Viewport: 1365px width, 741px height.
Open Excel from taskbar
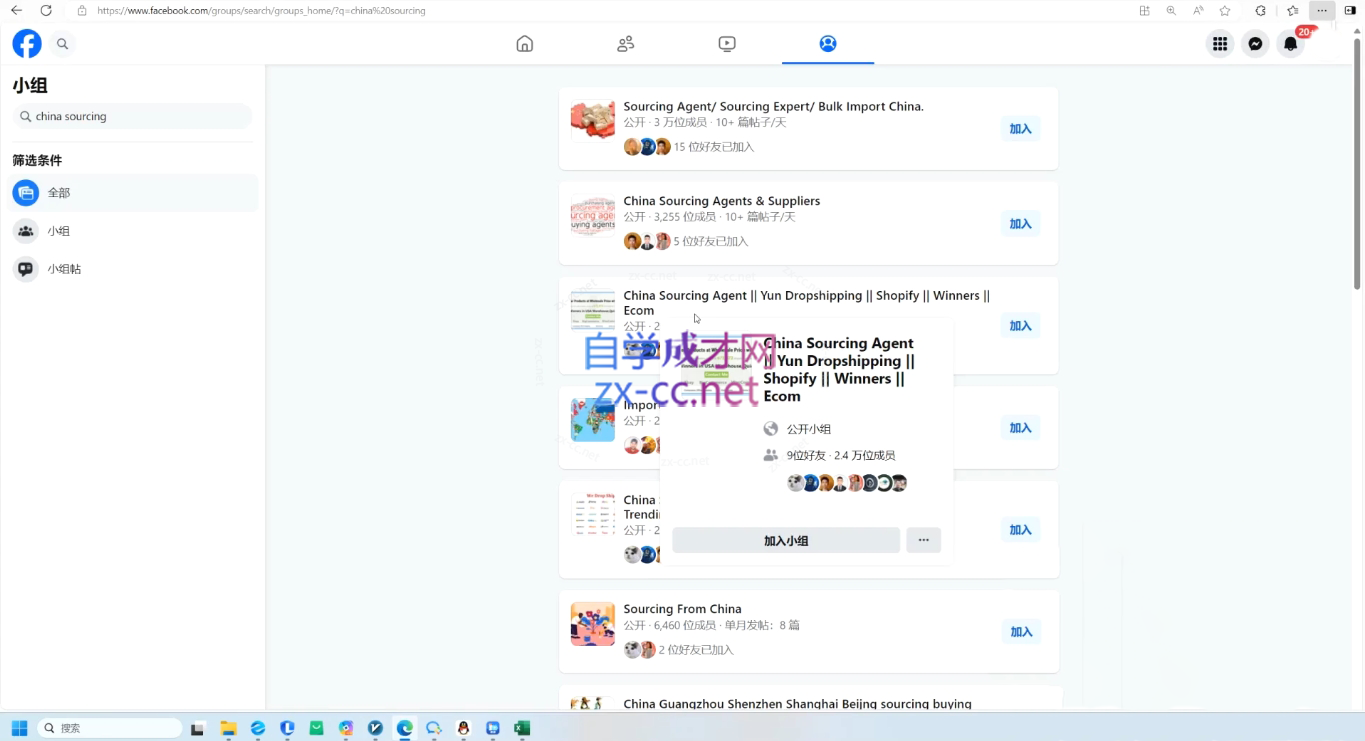pos(521,728)
